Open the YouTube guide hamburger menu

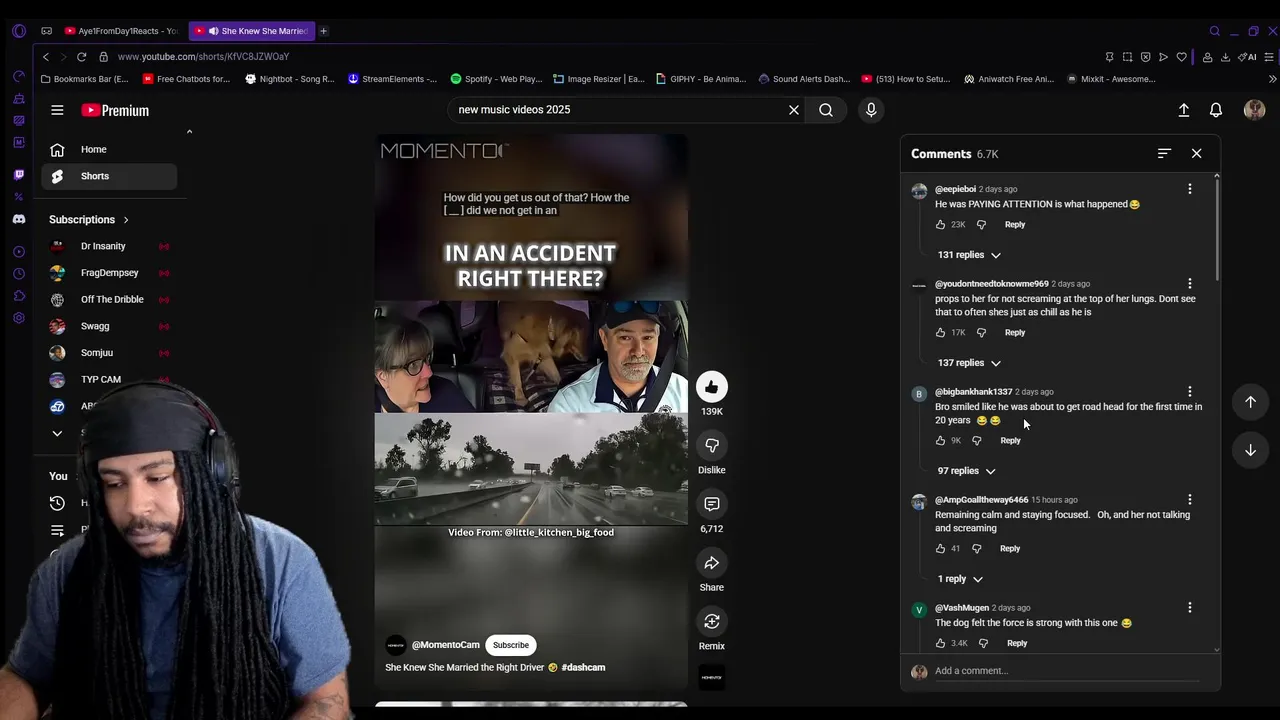click(x=57, y=110)
